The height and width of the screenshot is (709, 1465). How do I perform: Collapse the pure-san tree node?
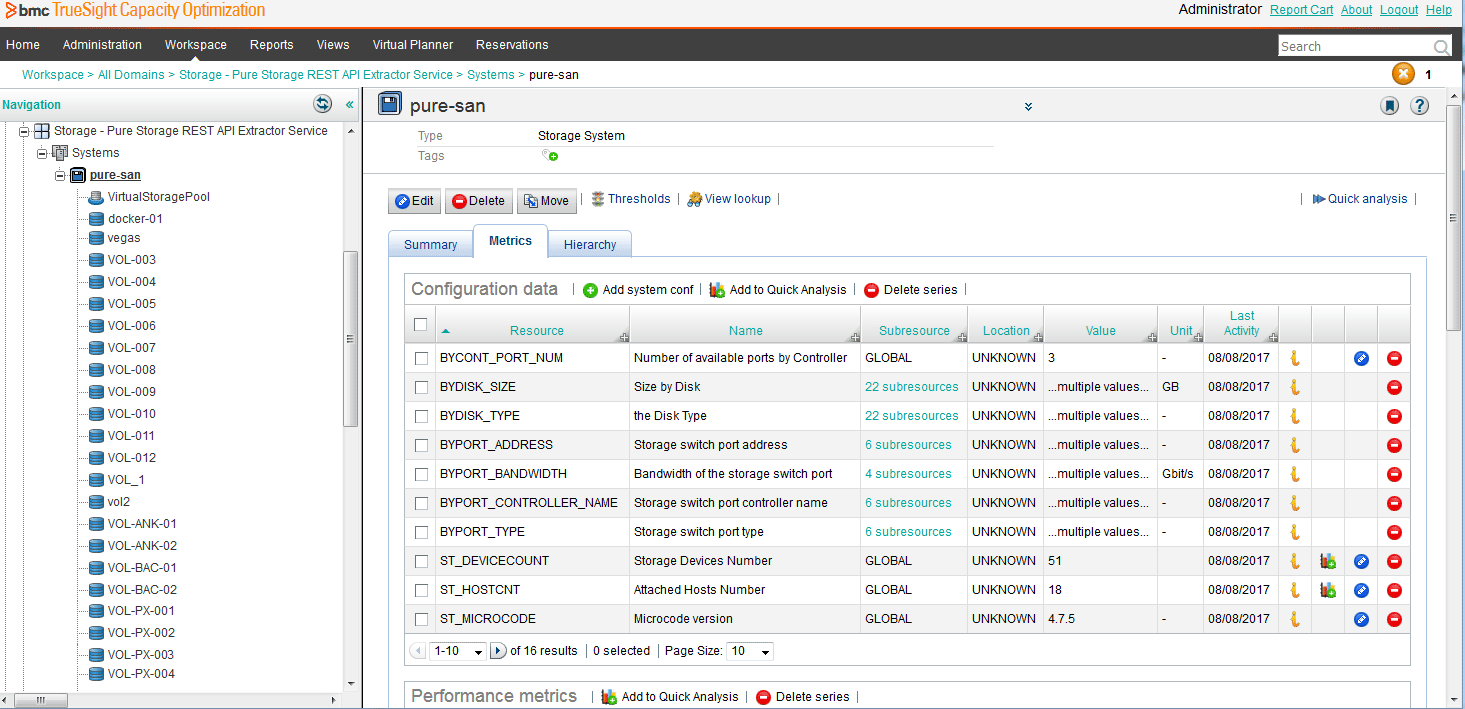pos(60,175)
